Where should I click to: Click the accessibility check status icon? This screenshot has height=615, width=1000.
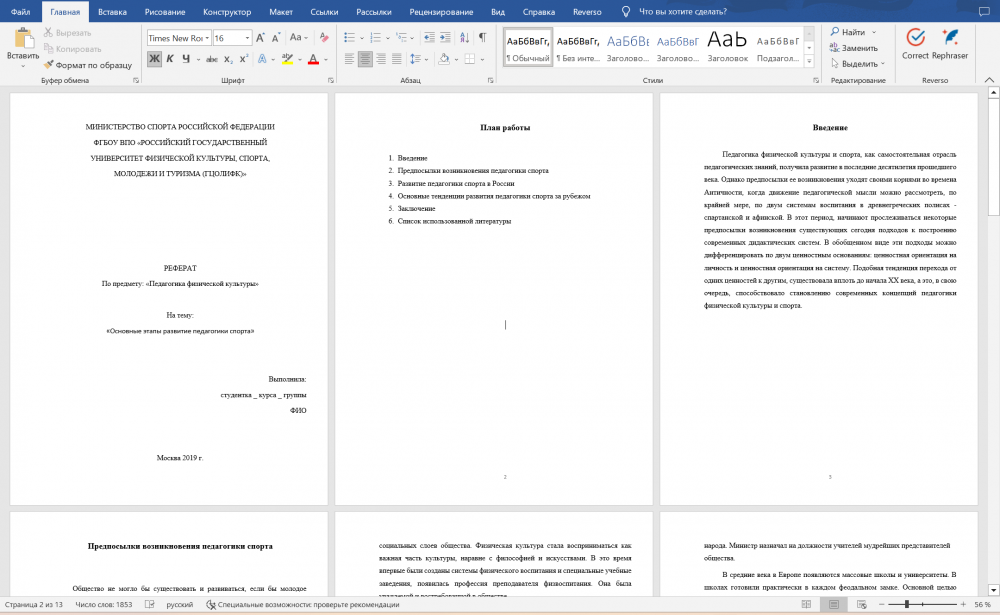coord(210,604)
